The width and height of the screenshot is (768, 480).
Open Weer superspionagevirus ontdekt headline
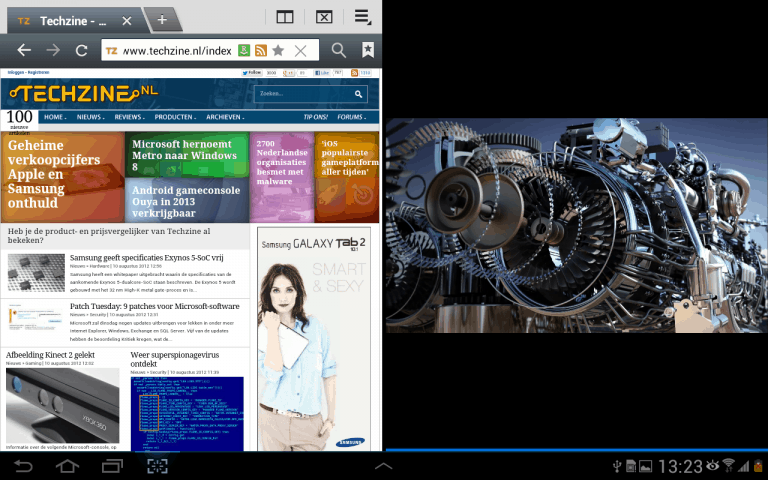point(175,359)
